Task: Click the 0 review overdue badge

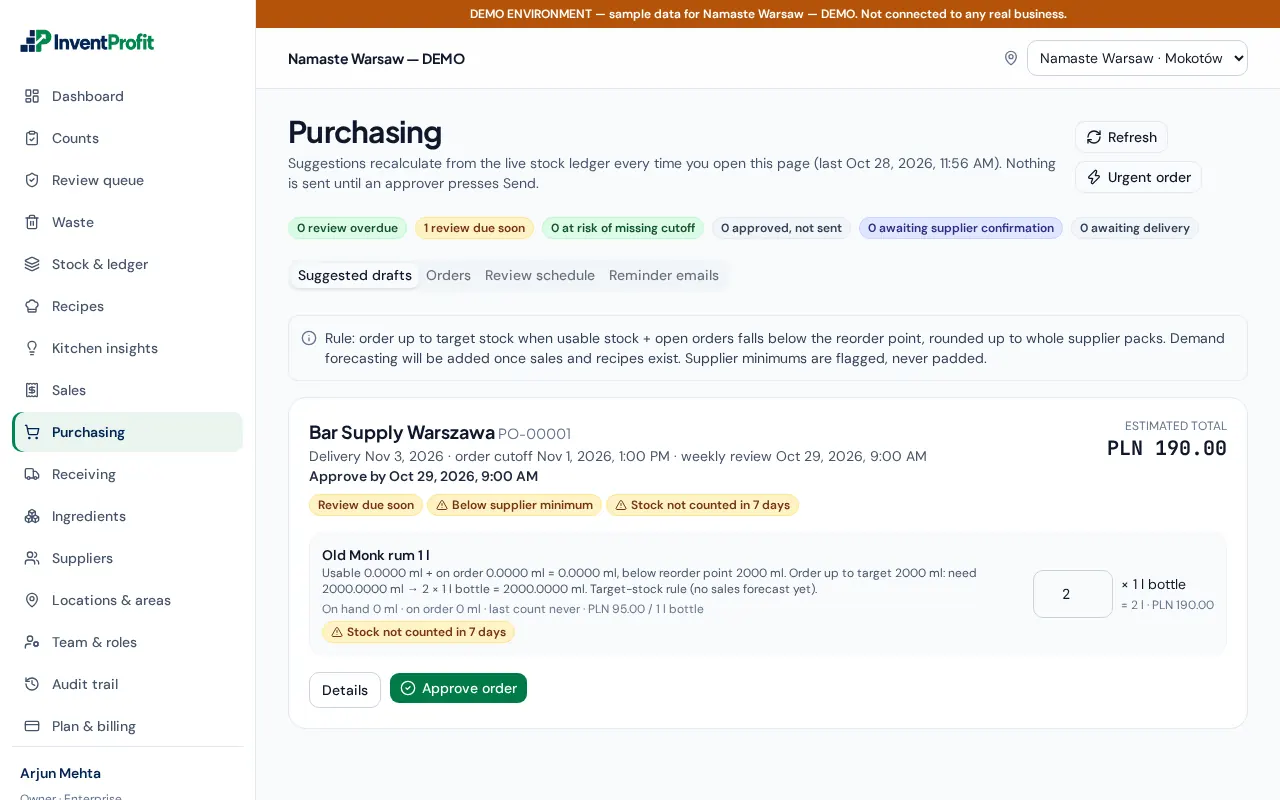Action: pyautogui.click(x=347, y=228)
